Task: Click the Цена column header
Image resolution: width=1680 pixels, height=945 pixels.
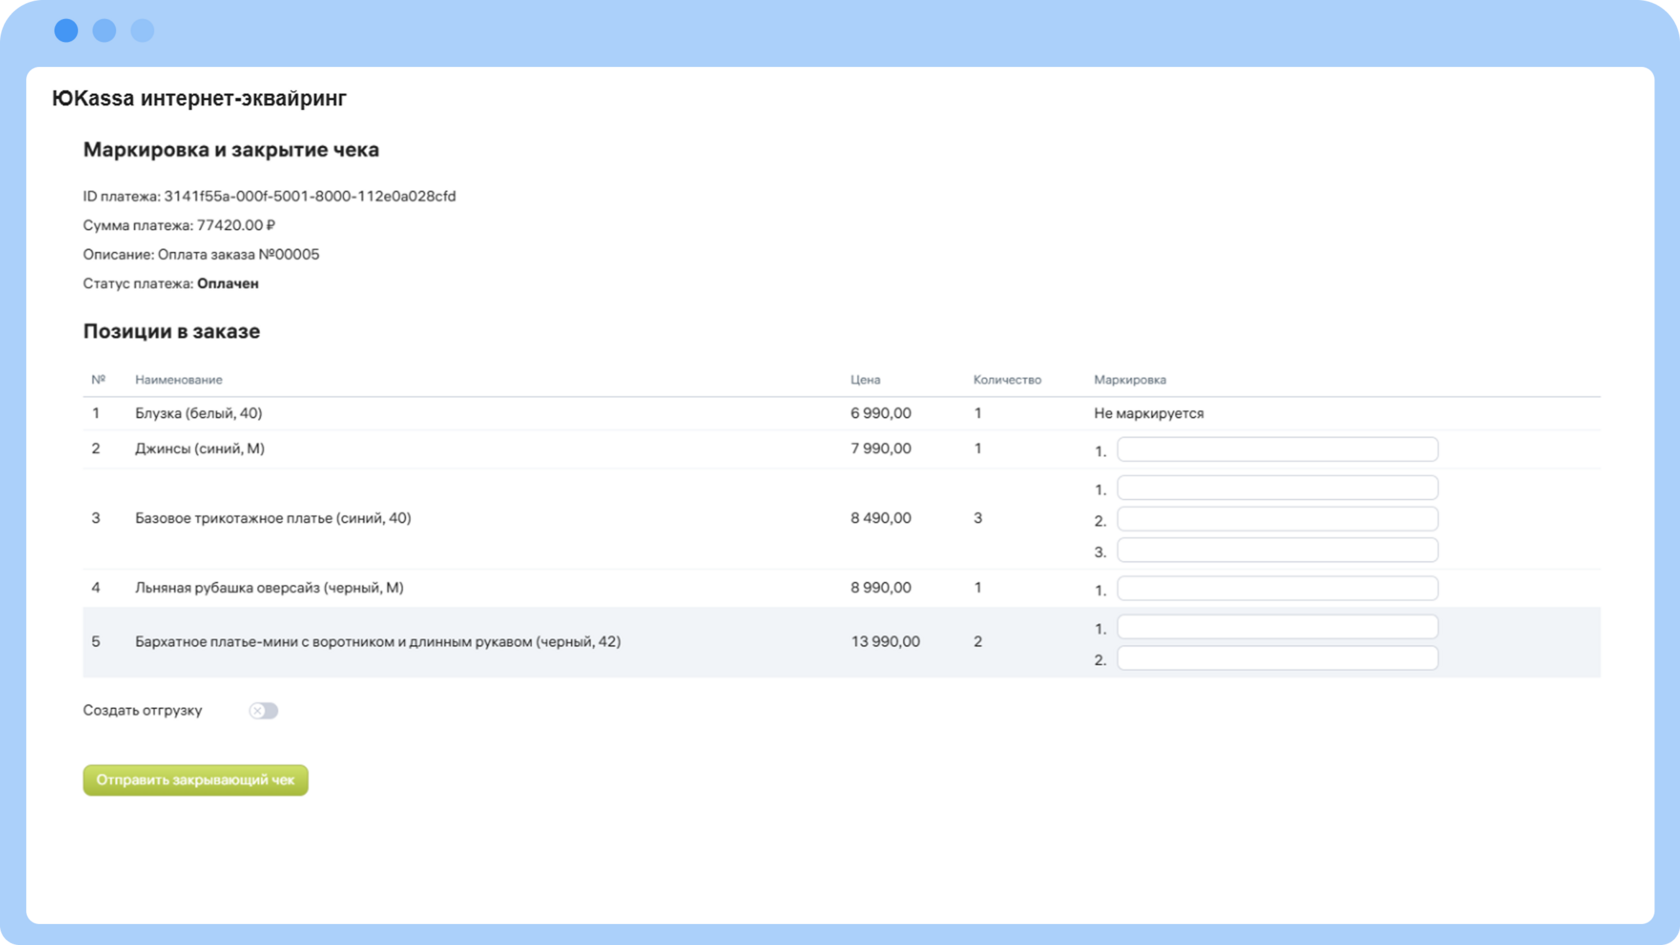Action: (866, 380)
